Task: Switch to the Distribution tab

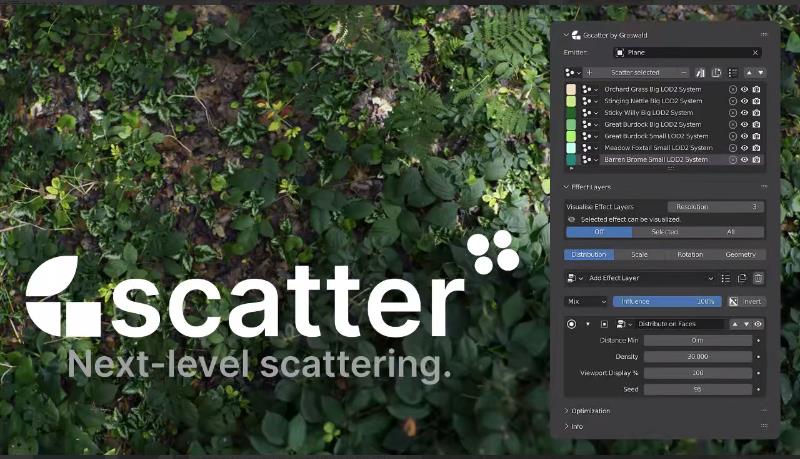Action: (x=589, y=254)
